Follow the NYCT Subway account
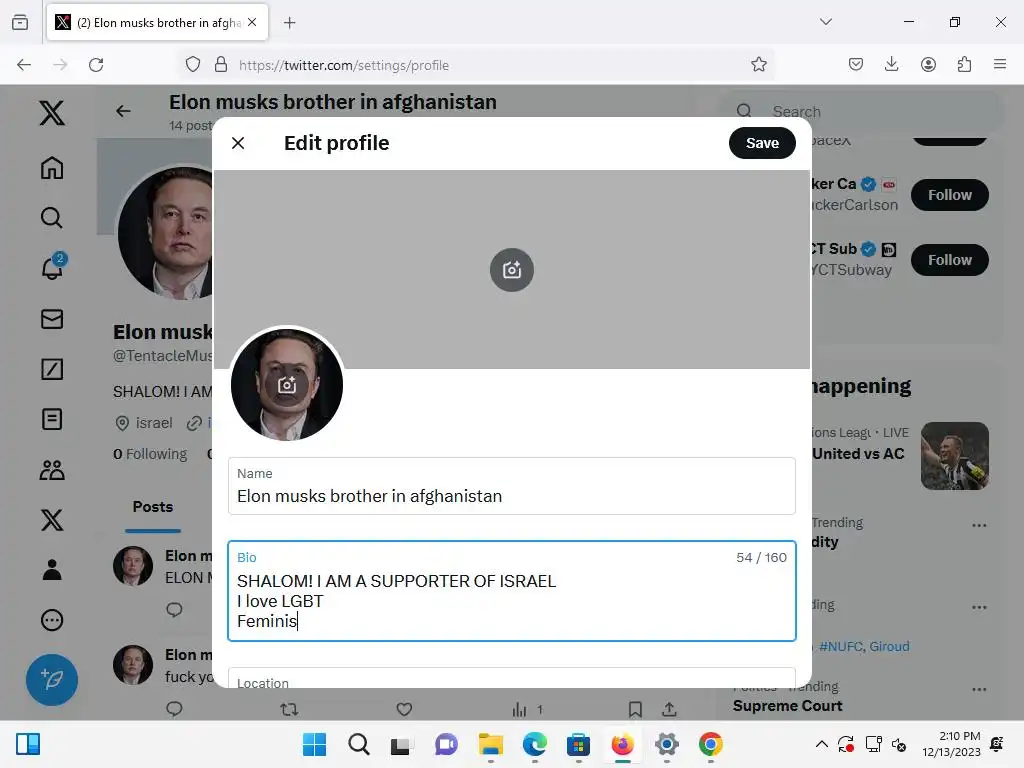 point(950,260)
